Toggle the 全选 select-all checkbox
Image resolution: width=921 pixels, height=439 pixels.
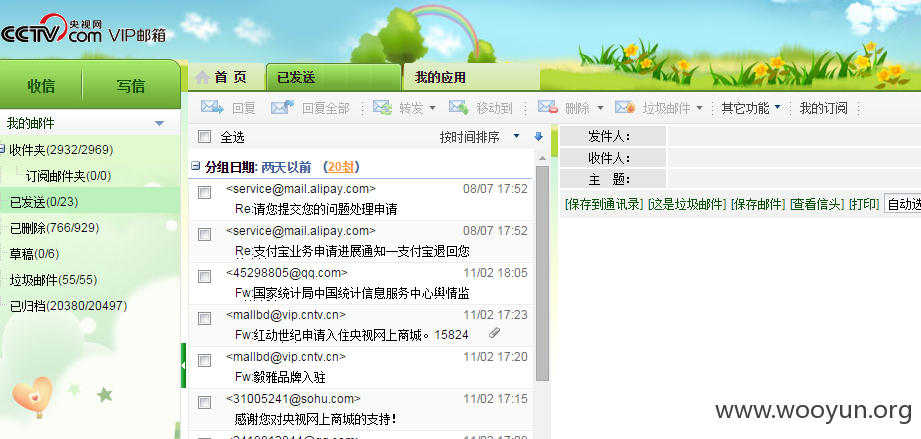(204, 137)
